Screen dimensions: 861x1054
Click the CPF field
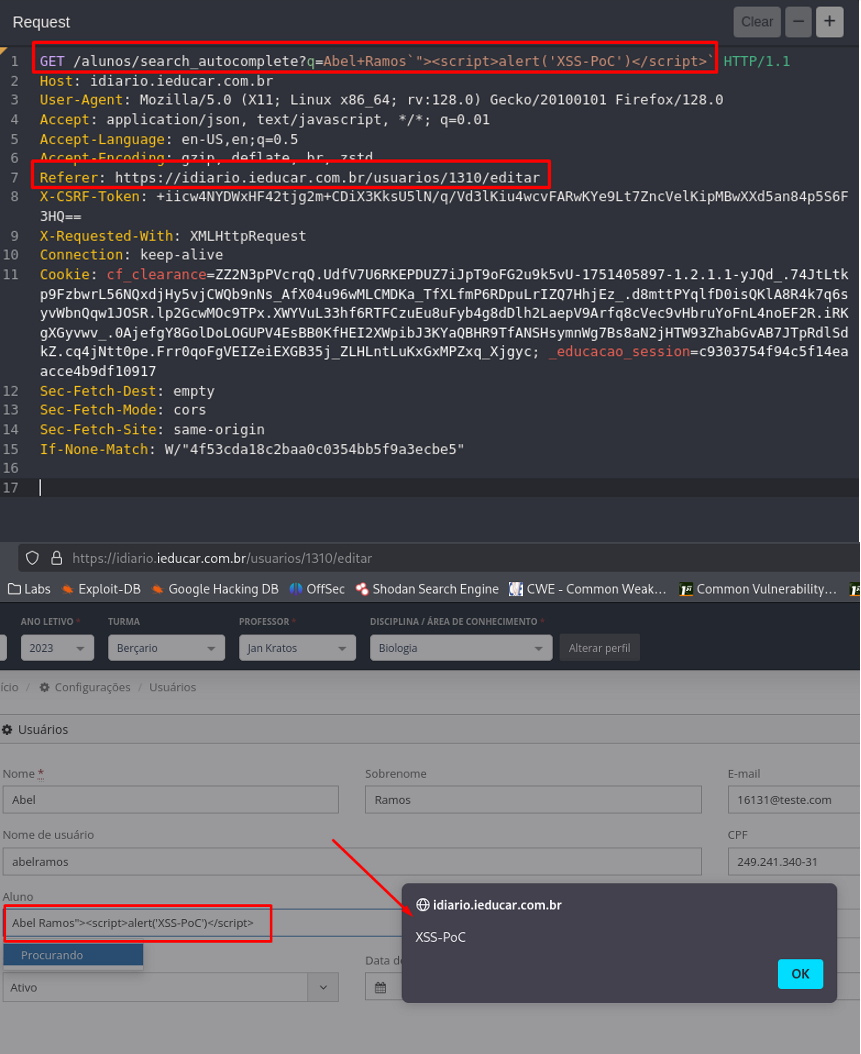point(794,862)
